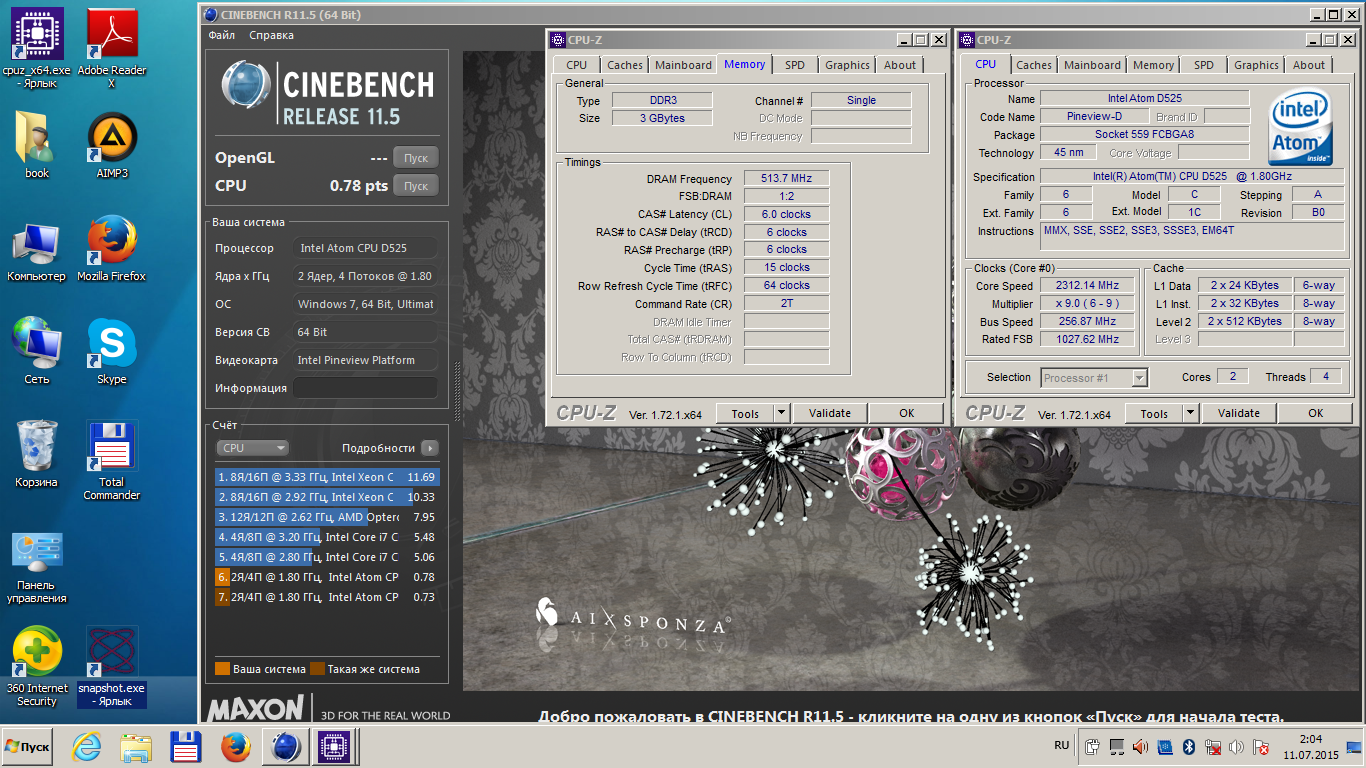Switch to Memory tab in right CPU-Z window
This screenshot has height=768, width=1366.
[1153, 65]
